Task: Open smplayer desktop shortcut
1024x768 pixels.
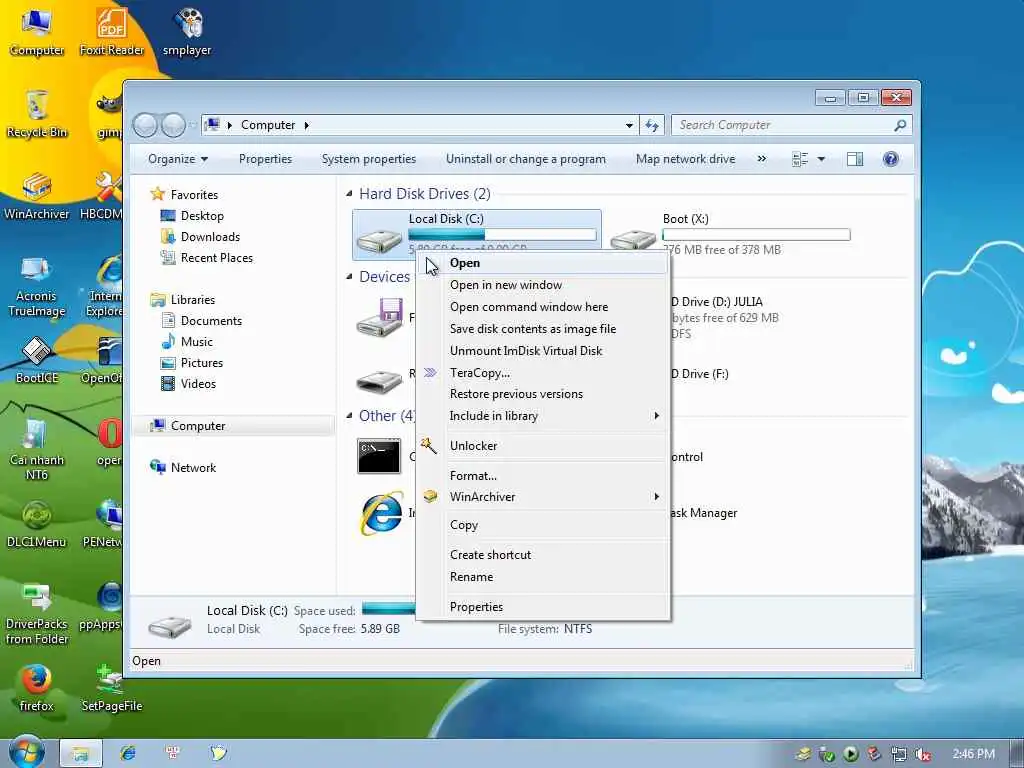Action: [x=187, y=31]
